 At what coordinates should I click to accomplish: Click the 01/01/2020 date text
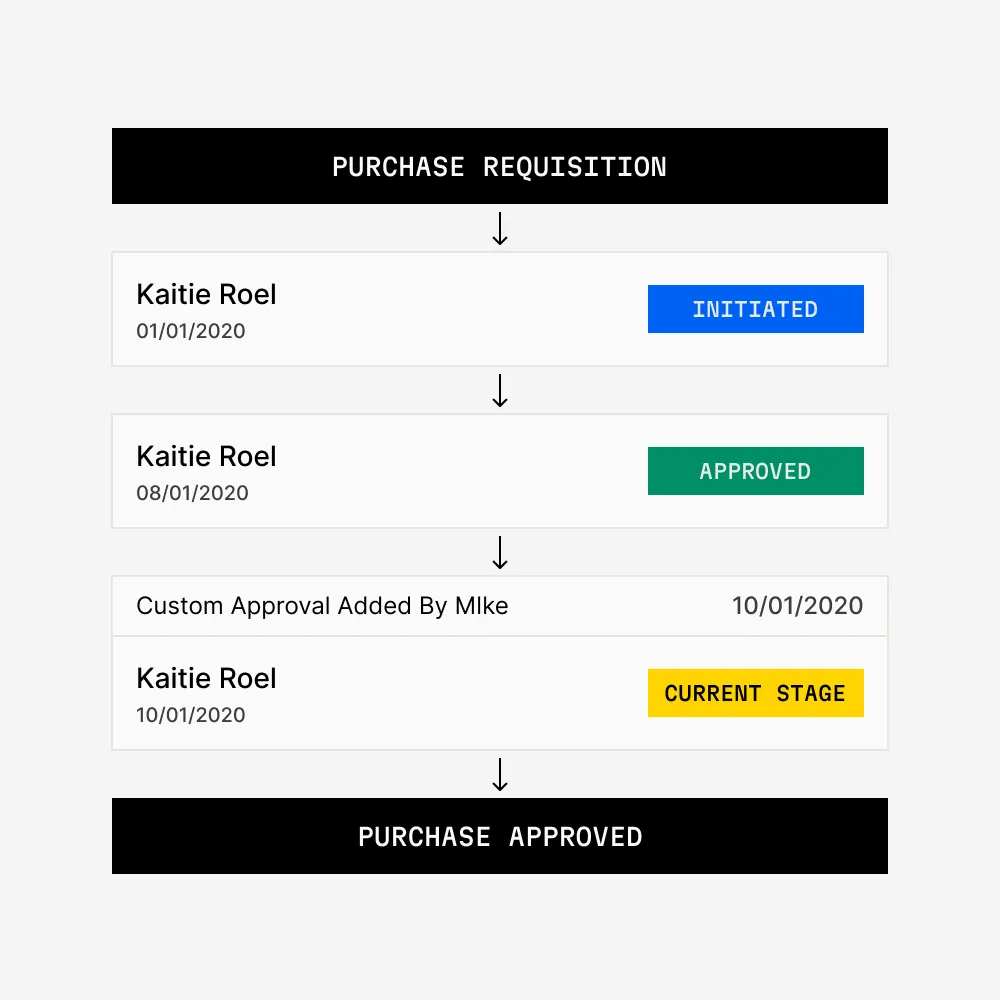(191, 331)
